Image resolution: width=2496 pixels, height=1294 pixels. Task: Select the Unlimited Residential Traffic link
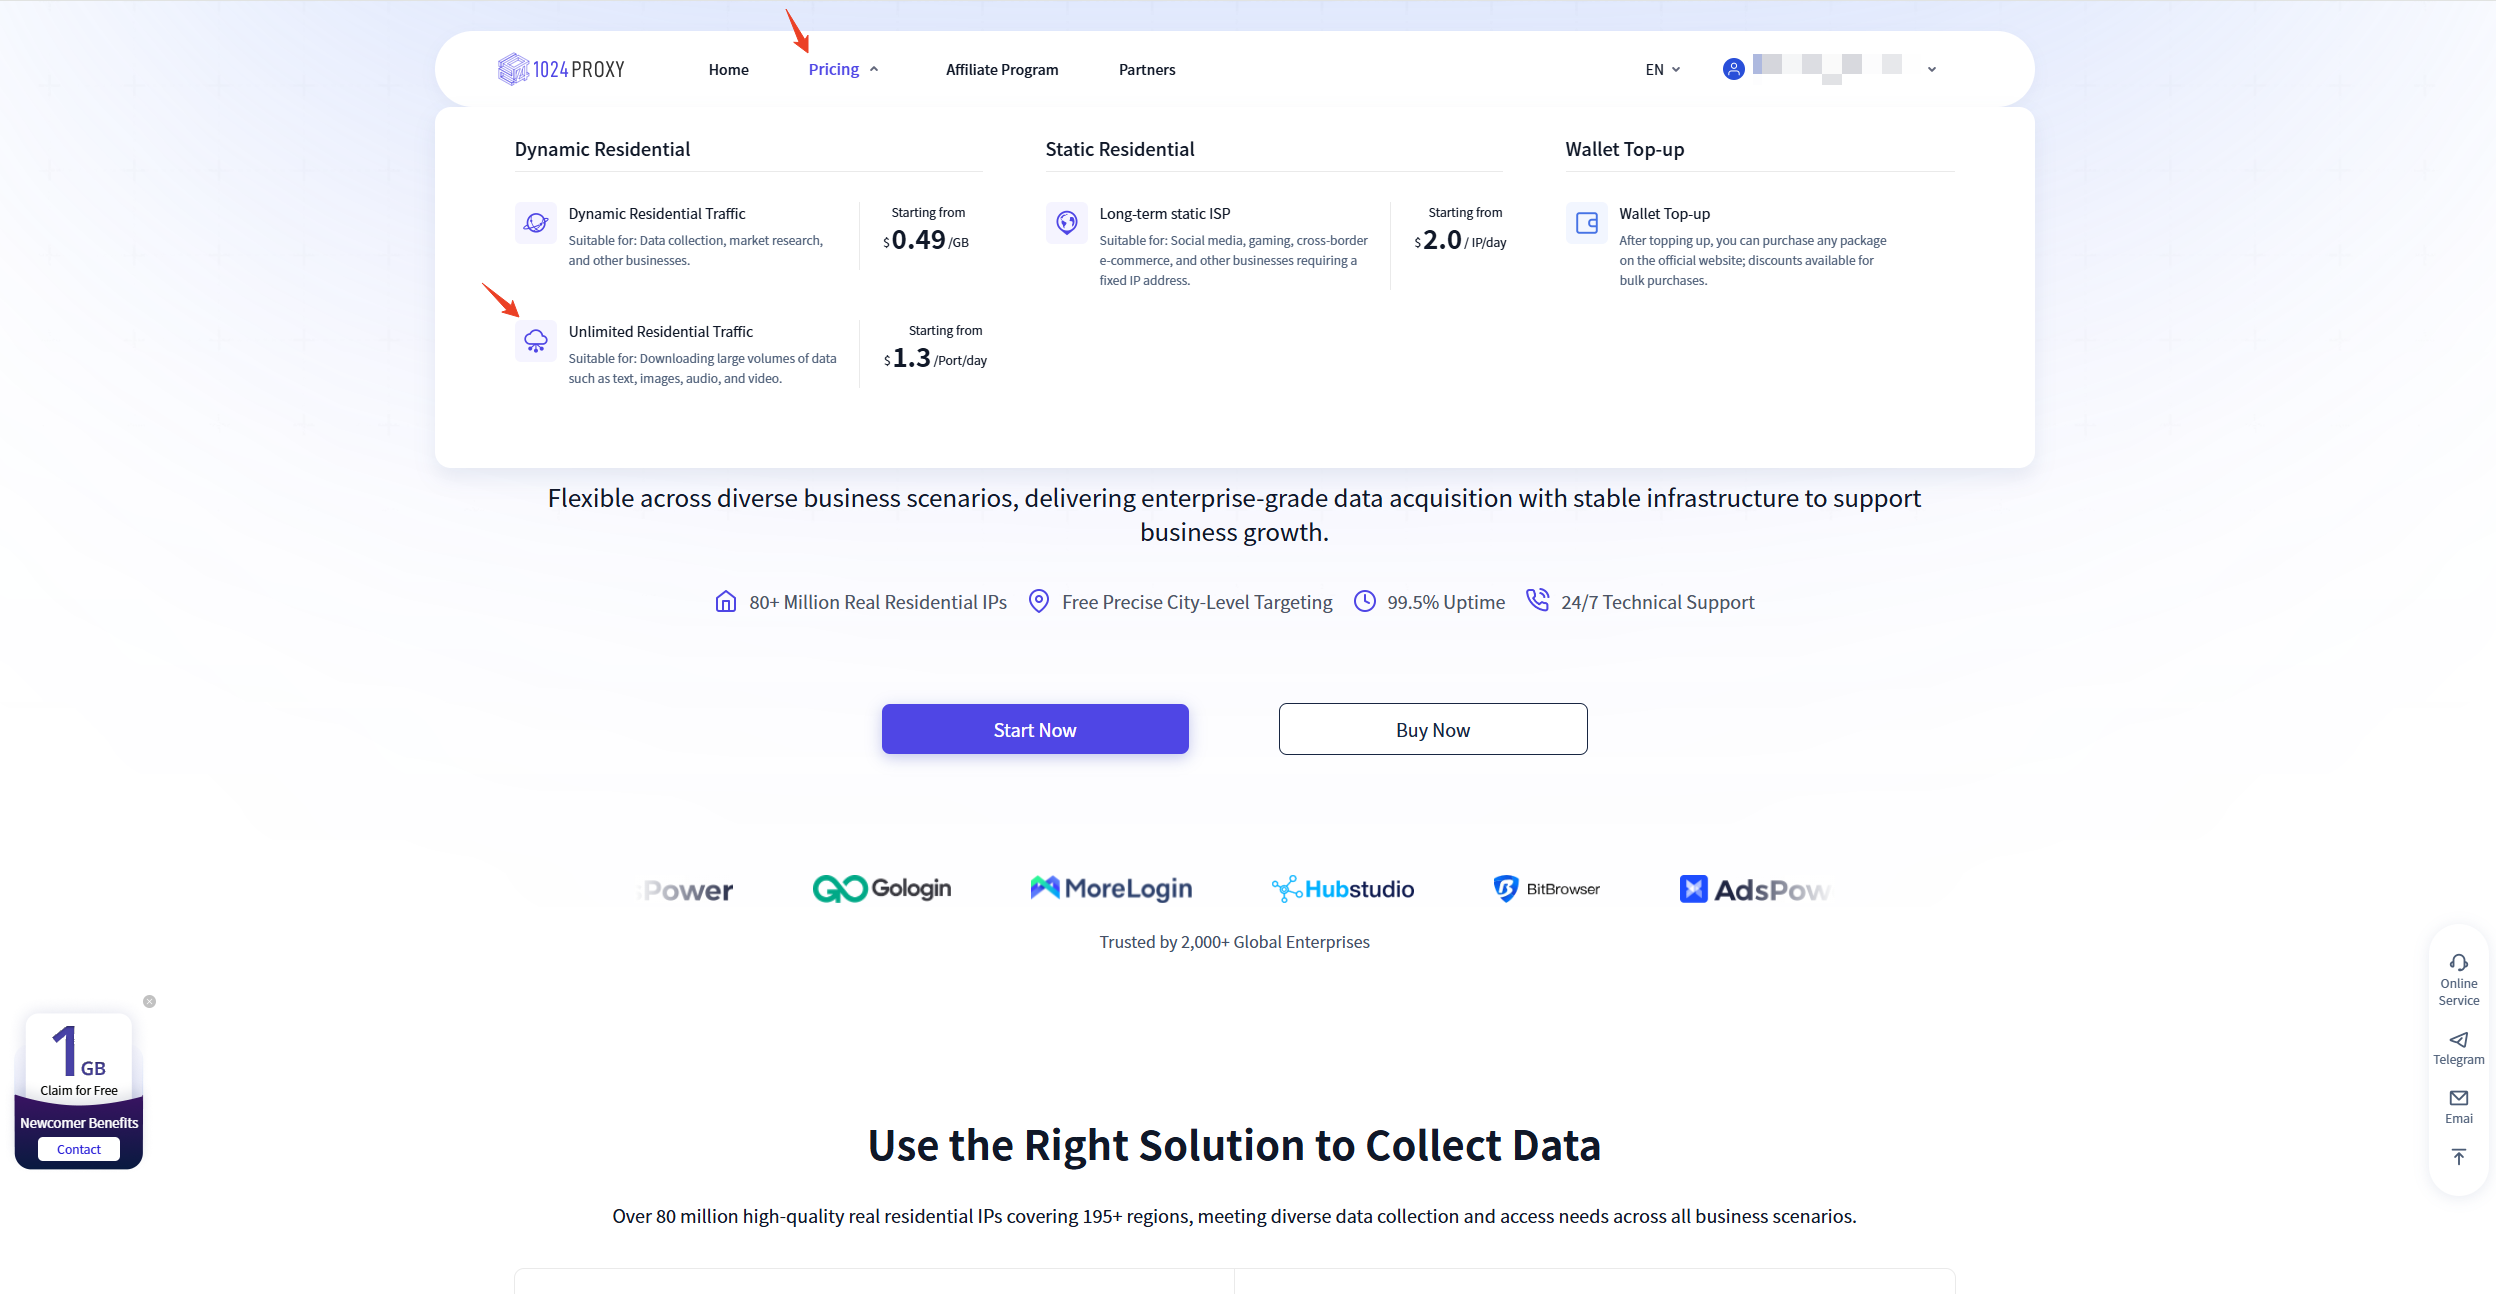tap(660, 331)
